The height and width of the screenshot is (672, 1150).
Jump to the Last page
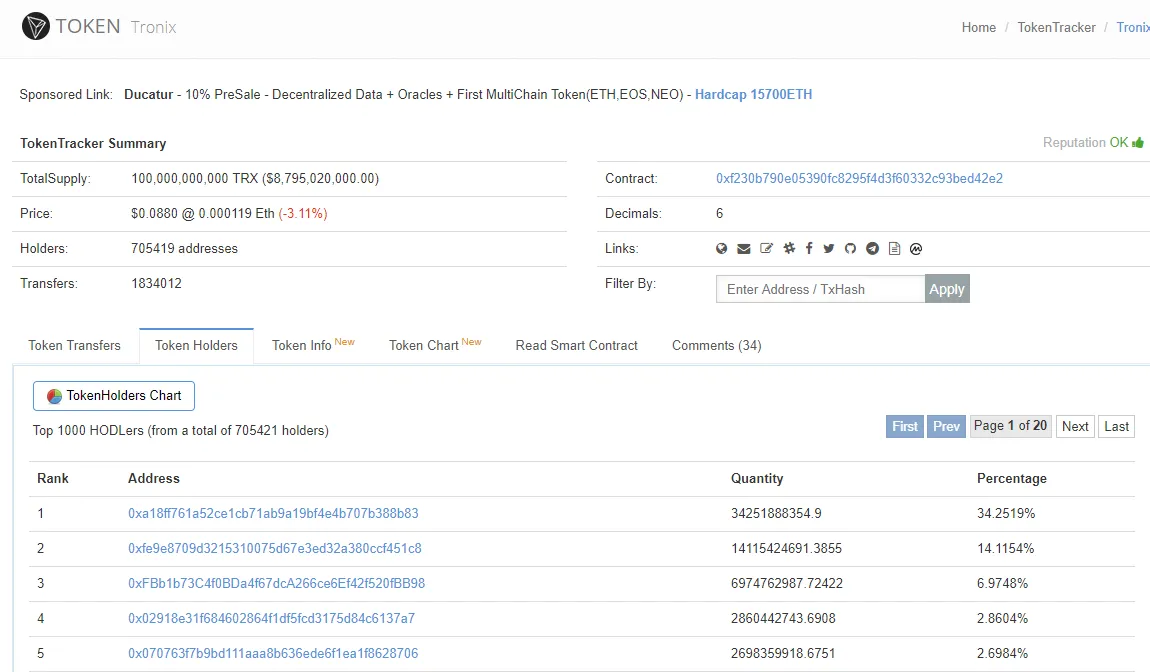click(1116, 426)
